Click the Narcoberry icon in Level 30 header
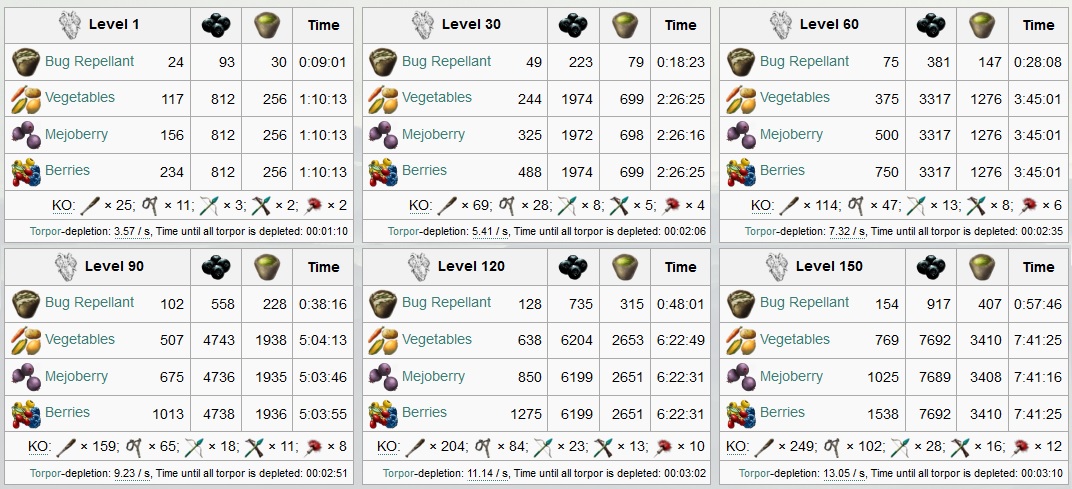The width and height of the screenshot is (1072, 489). tap(573, 25)
